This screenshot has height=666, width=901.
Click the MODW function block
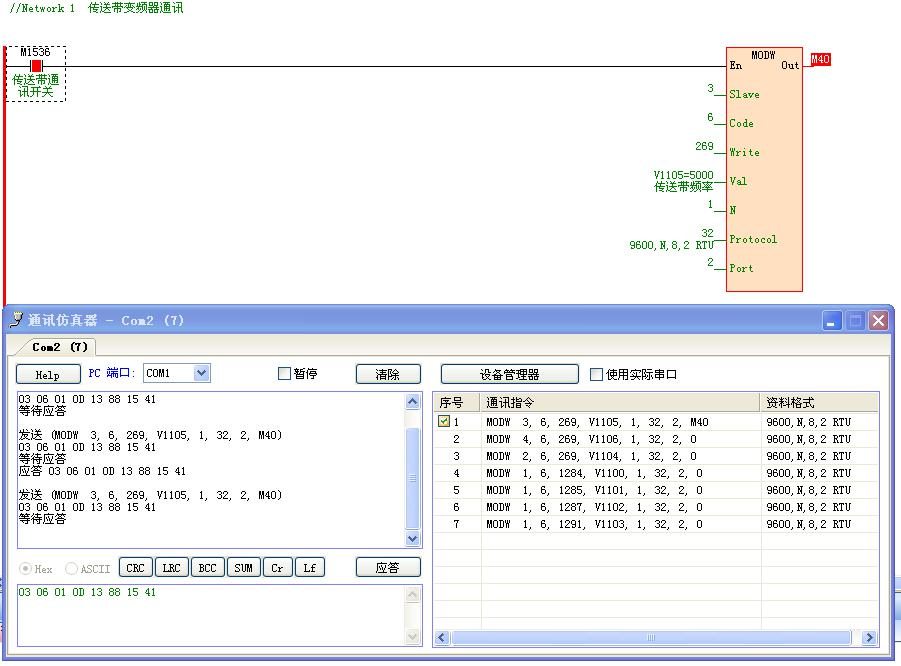tap(764, 170)
